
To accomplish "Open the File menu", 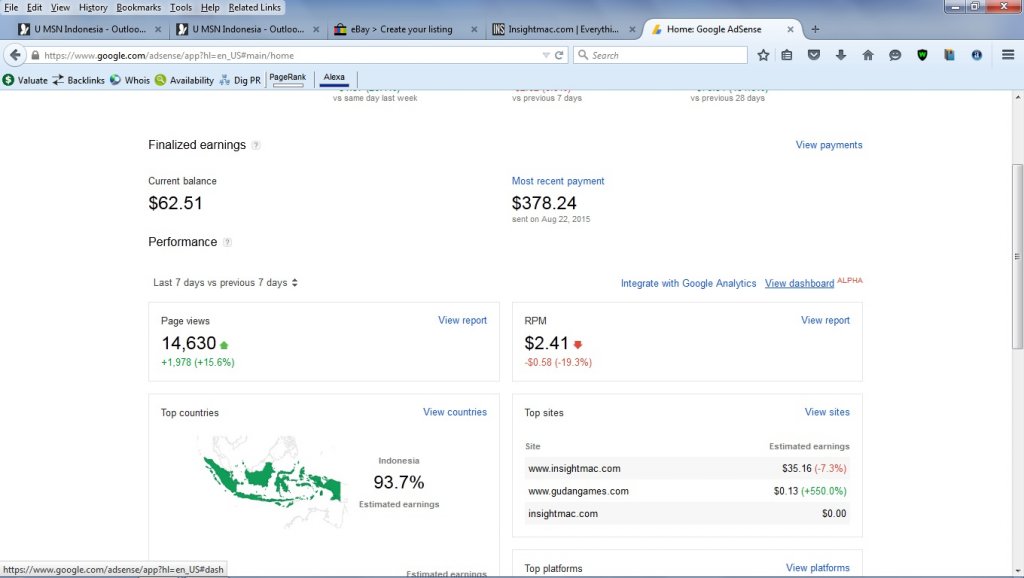I will (11, 7).
